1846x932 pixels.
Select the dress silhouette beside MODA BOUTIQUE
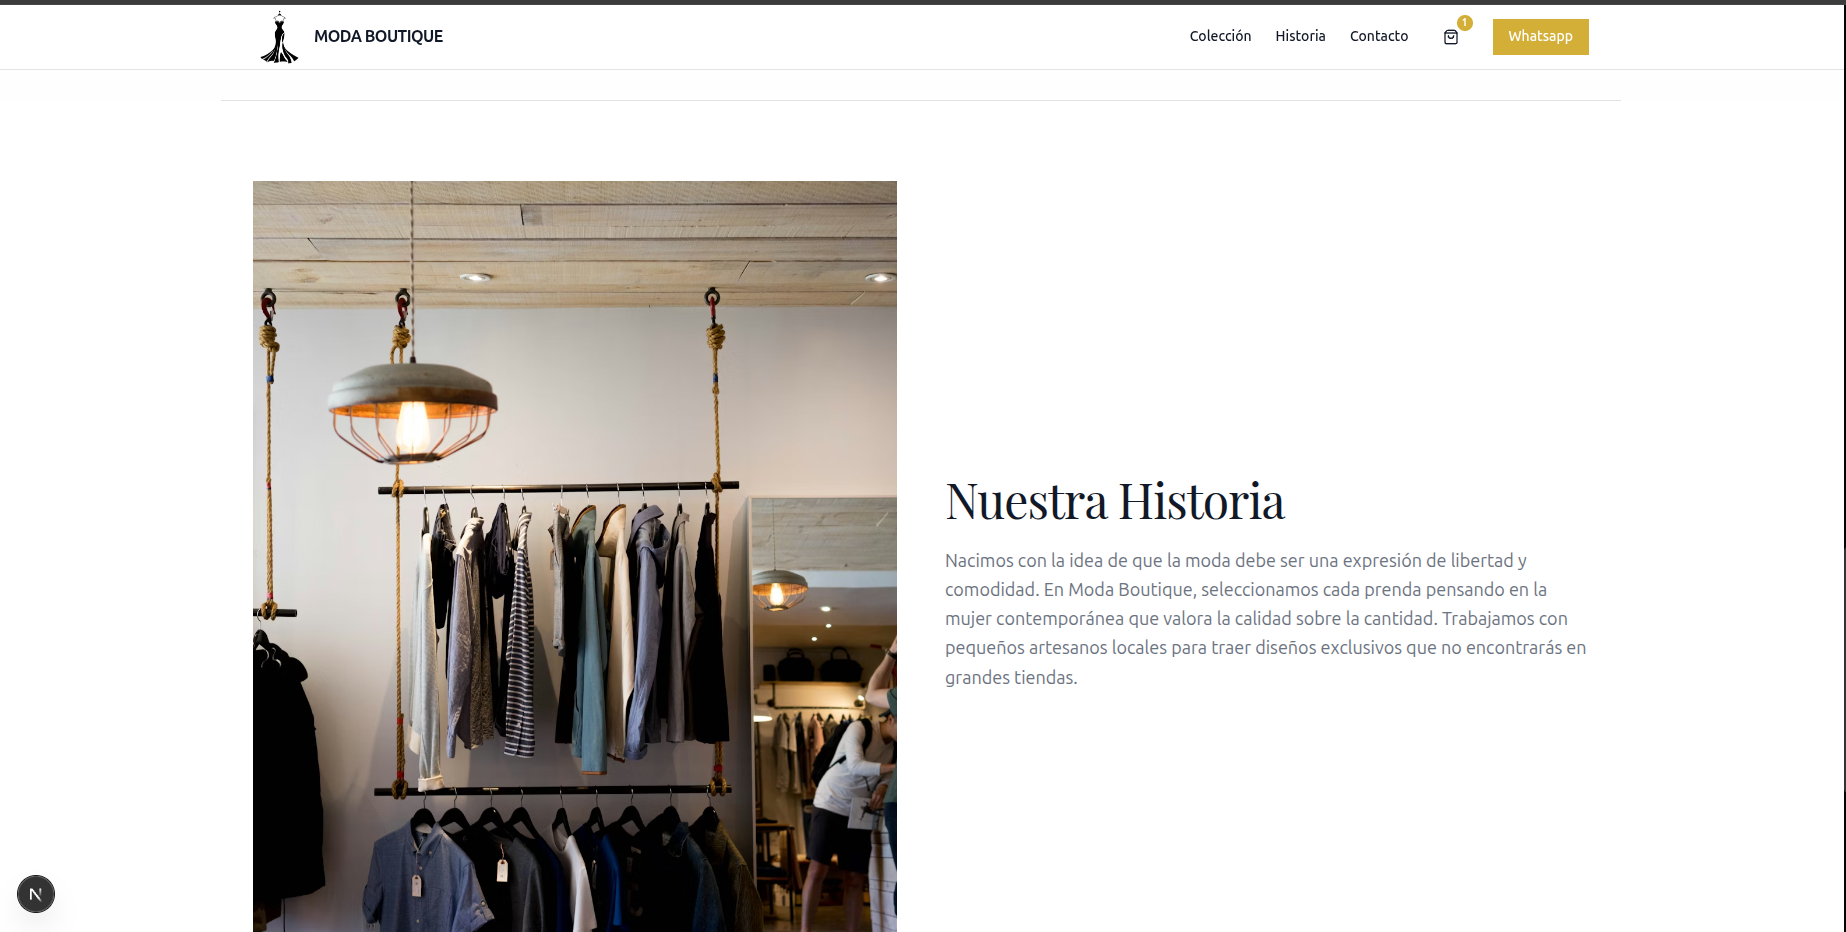pyautogui.click(x=279, y=36)
